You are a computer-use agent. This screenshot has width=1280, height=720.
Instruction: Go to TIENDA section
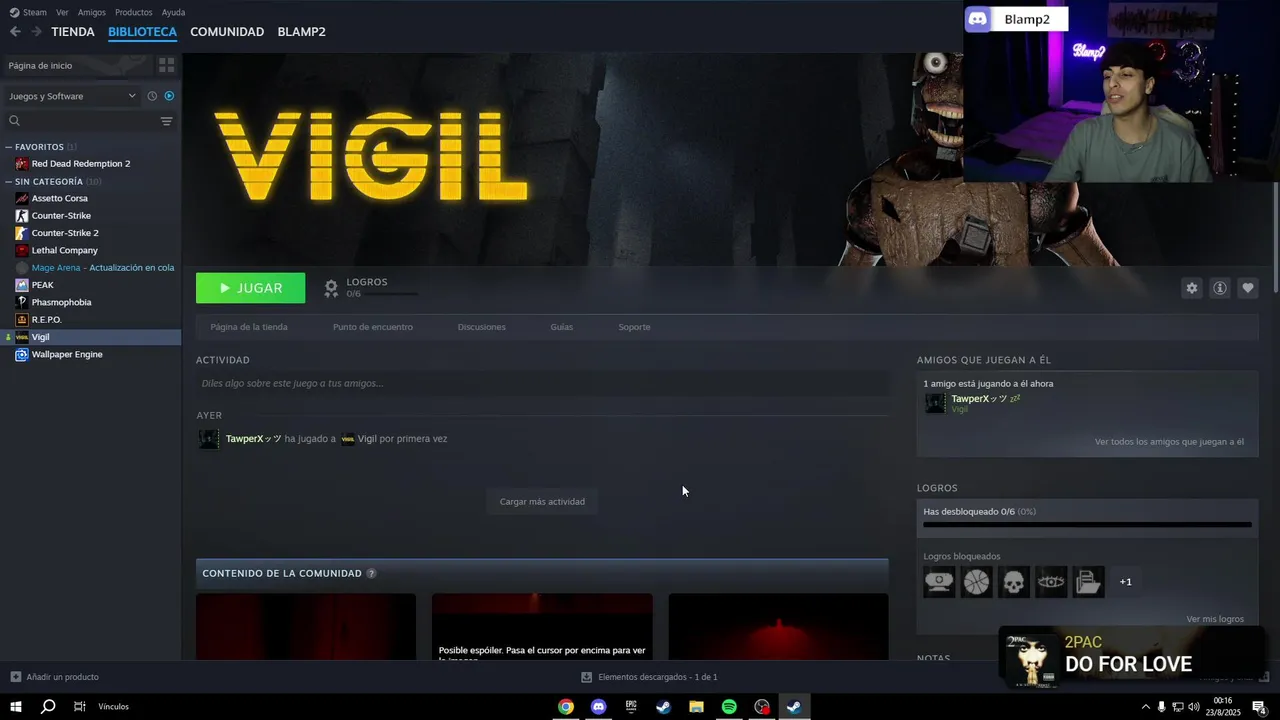point(73,32)
